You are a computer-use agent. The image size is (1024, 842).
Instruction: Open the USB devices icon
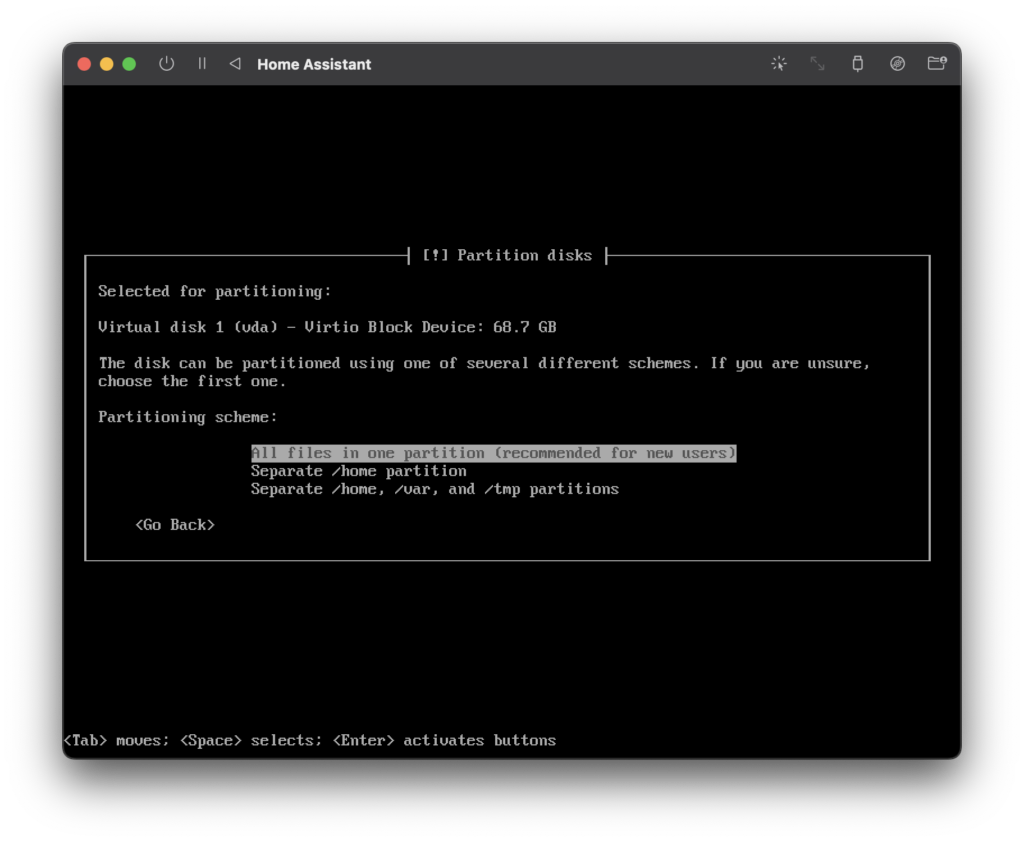coord(857,64)
